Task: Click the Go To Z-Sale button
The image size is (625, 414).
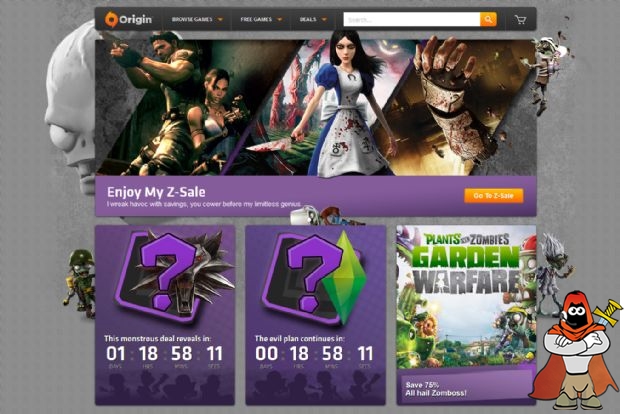Action: [x=493, y=196]
